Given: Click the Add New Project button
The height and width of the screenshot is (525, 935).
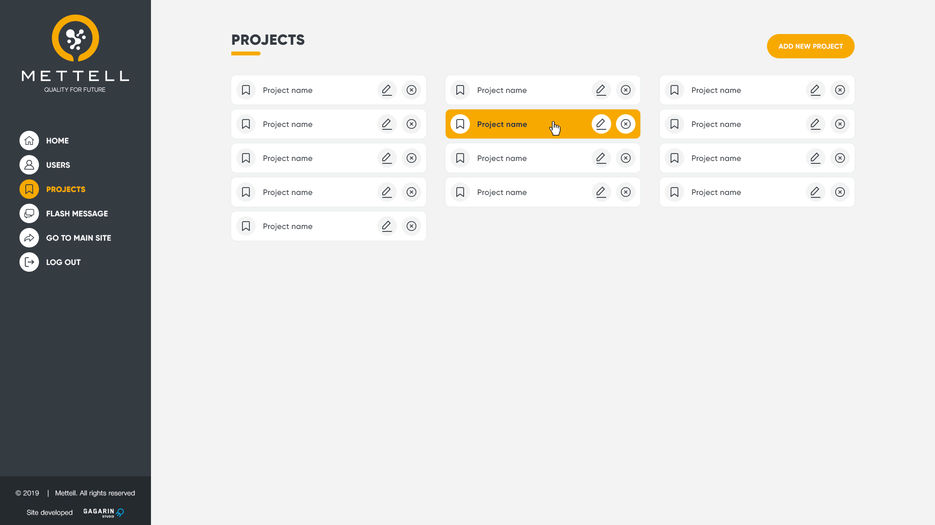Looking at the screenshot, I should coord(810,46).
